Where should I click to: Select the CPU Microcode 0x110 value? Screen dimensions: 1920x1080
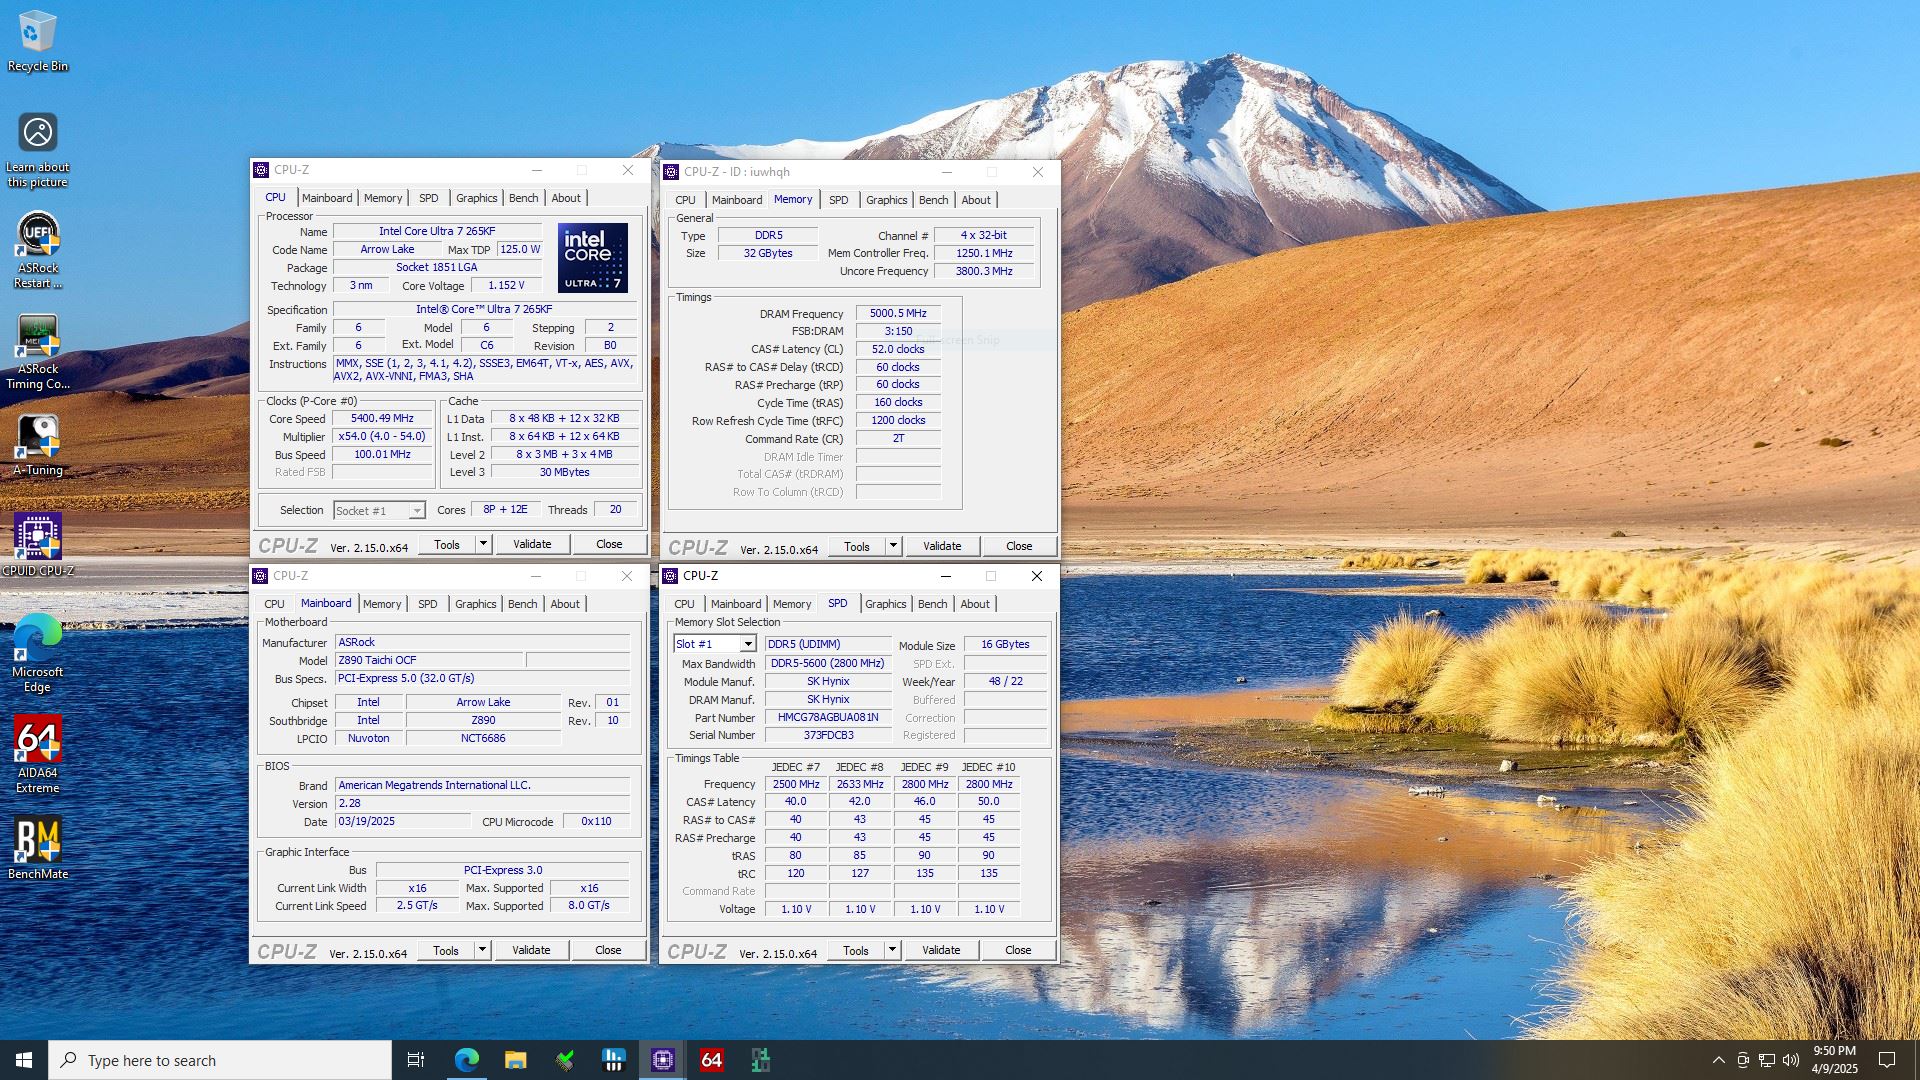coord(596,821)
